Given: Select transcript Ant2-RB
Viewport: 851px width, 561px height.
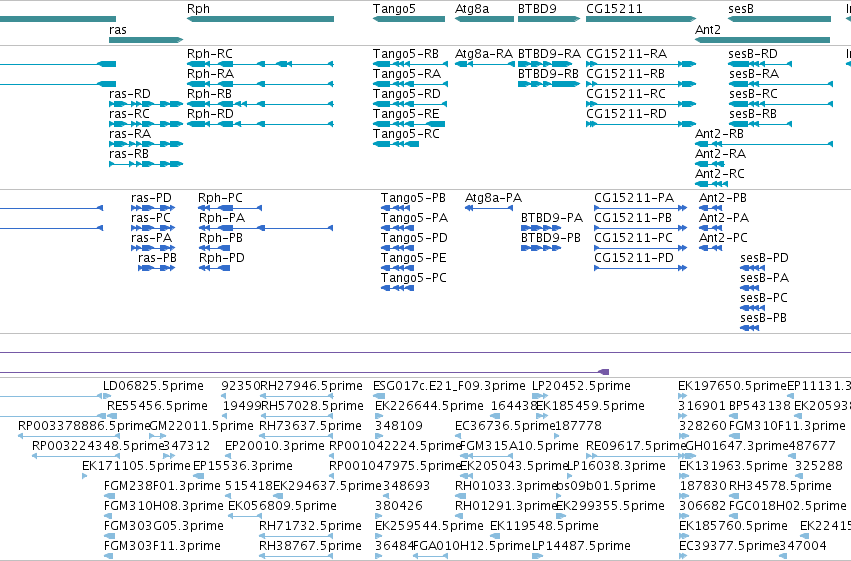Looking at the screenshot, I should [x=719, y=134].
